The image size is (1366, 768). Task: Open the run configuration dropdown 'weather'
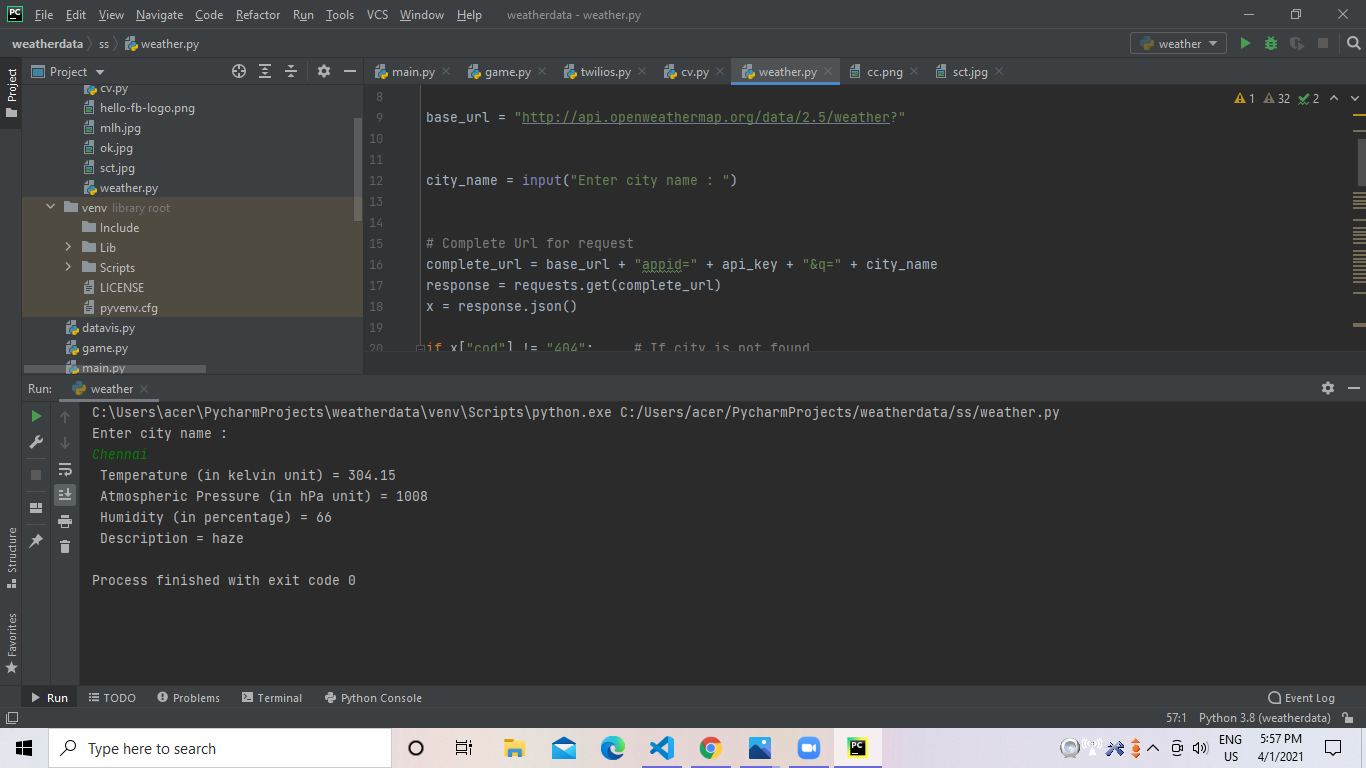pyautogui.click(x=1178, y=44)
